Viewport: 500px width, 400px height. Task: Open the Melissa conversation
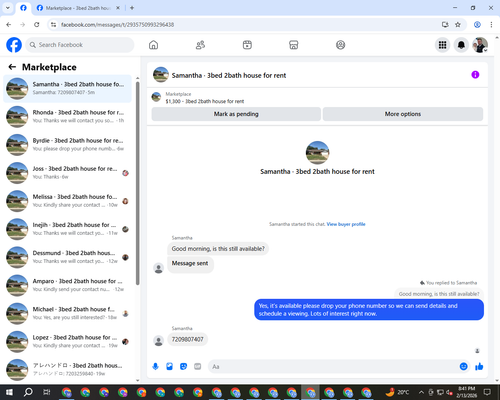(67, 201)
